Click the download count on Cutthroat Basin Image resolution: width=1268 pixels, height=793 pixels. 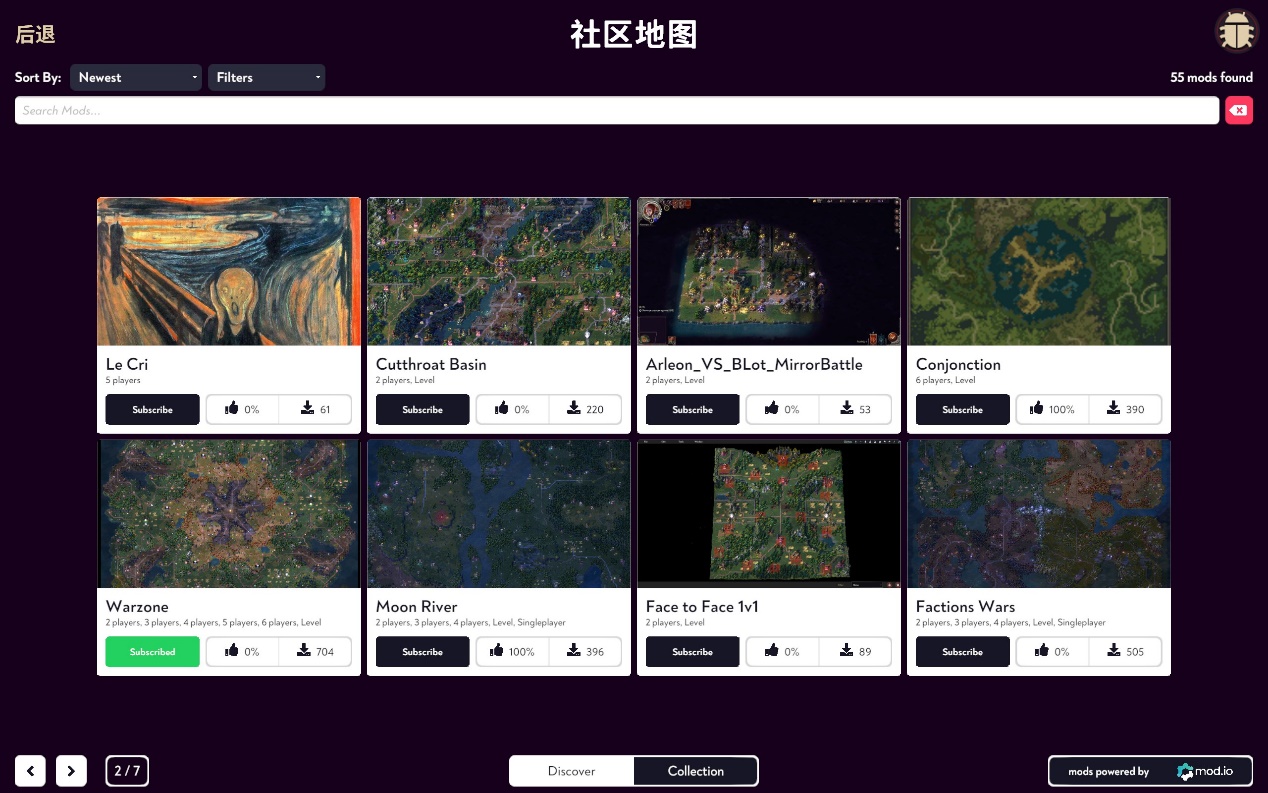tap(585, 409)
